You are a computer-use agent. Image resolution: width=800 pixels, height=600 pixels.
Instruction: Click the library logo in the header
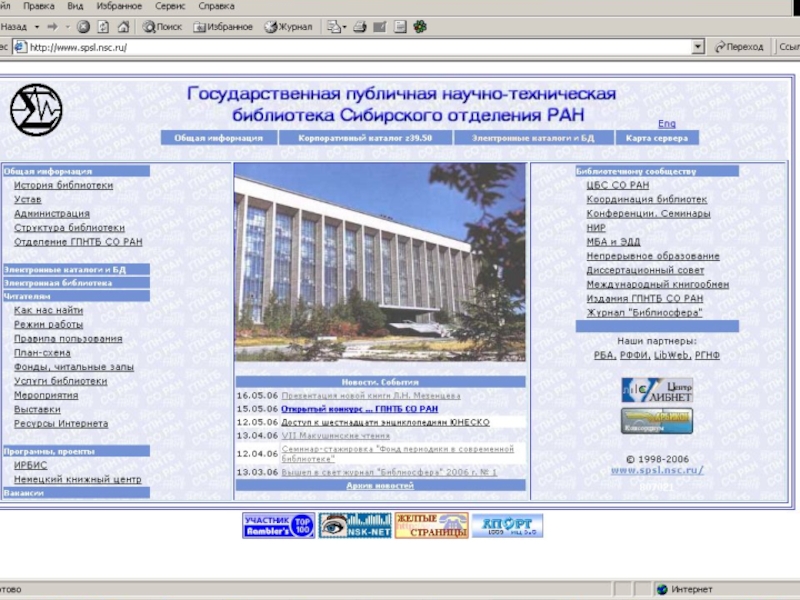(x=36, y=109)
